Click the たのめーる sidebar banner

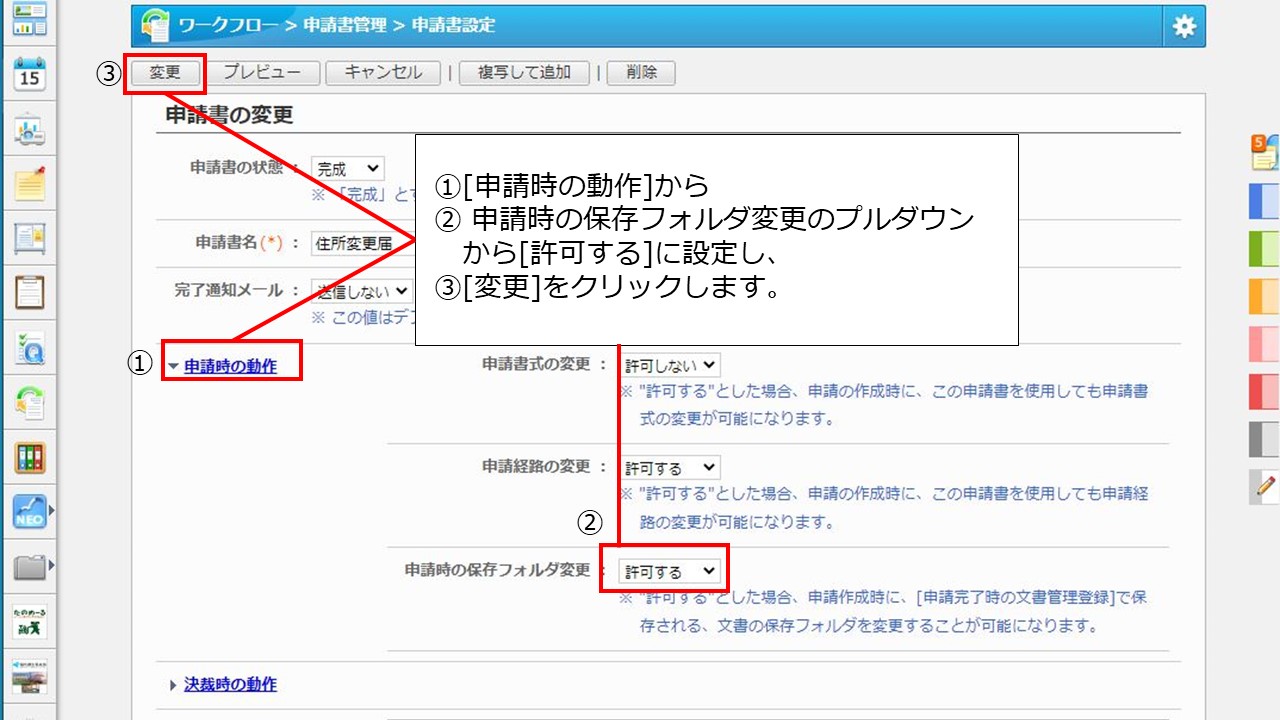(x=30, y=622)
